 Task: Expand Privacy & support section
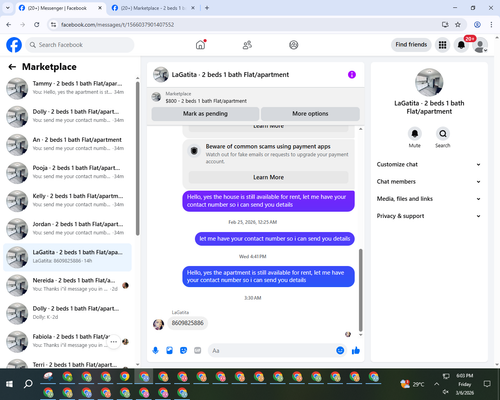[429, 216]
